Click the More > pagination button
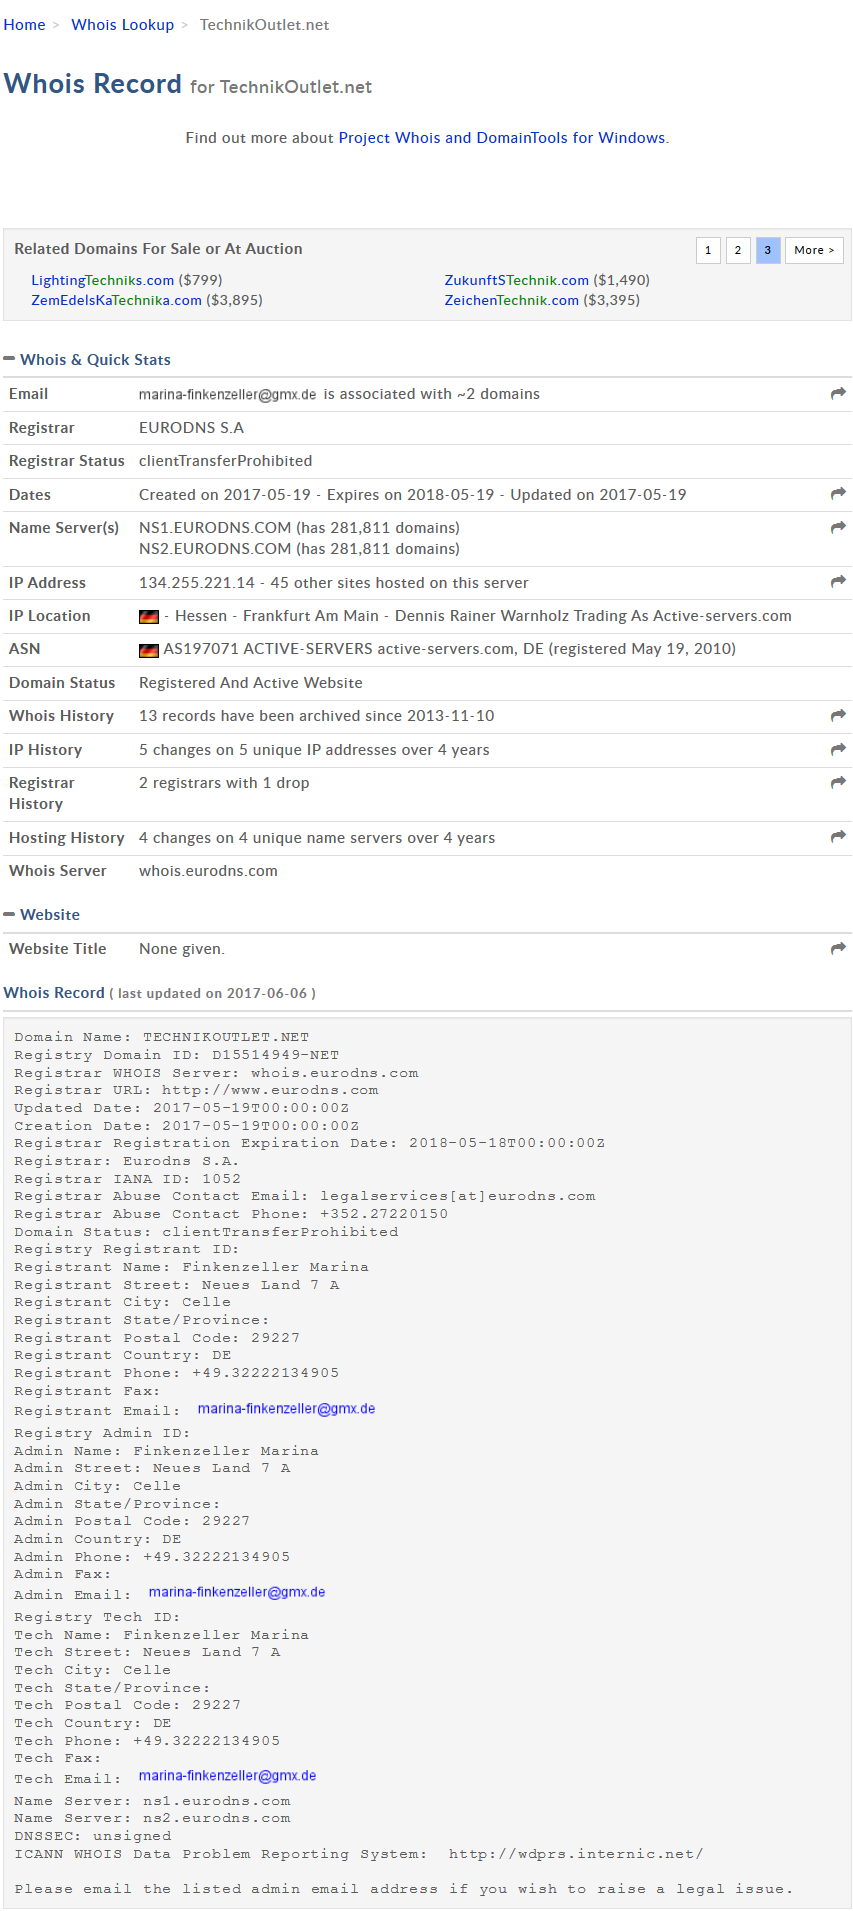This screenshot has width=853, height=1911. (x=814, y=250)
